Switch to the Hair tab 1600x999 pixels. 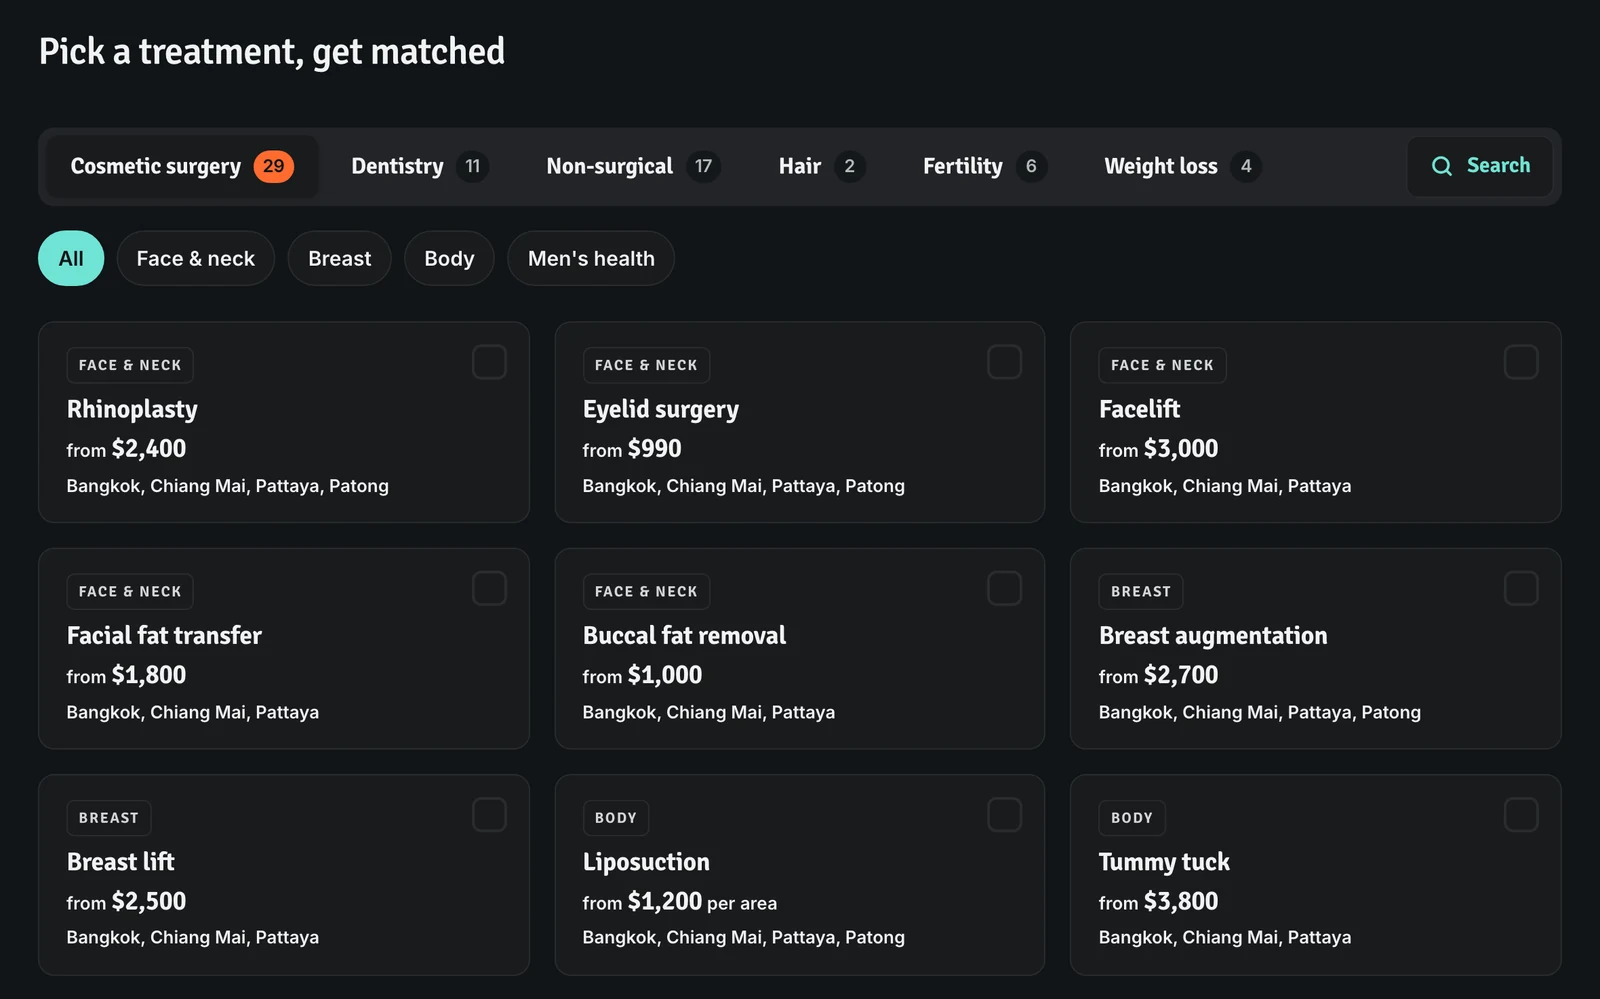click(821, 166)
